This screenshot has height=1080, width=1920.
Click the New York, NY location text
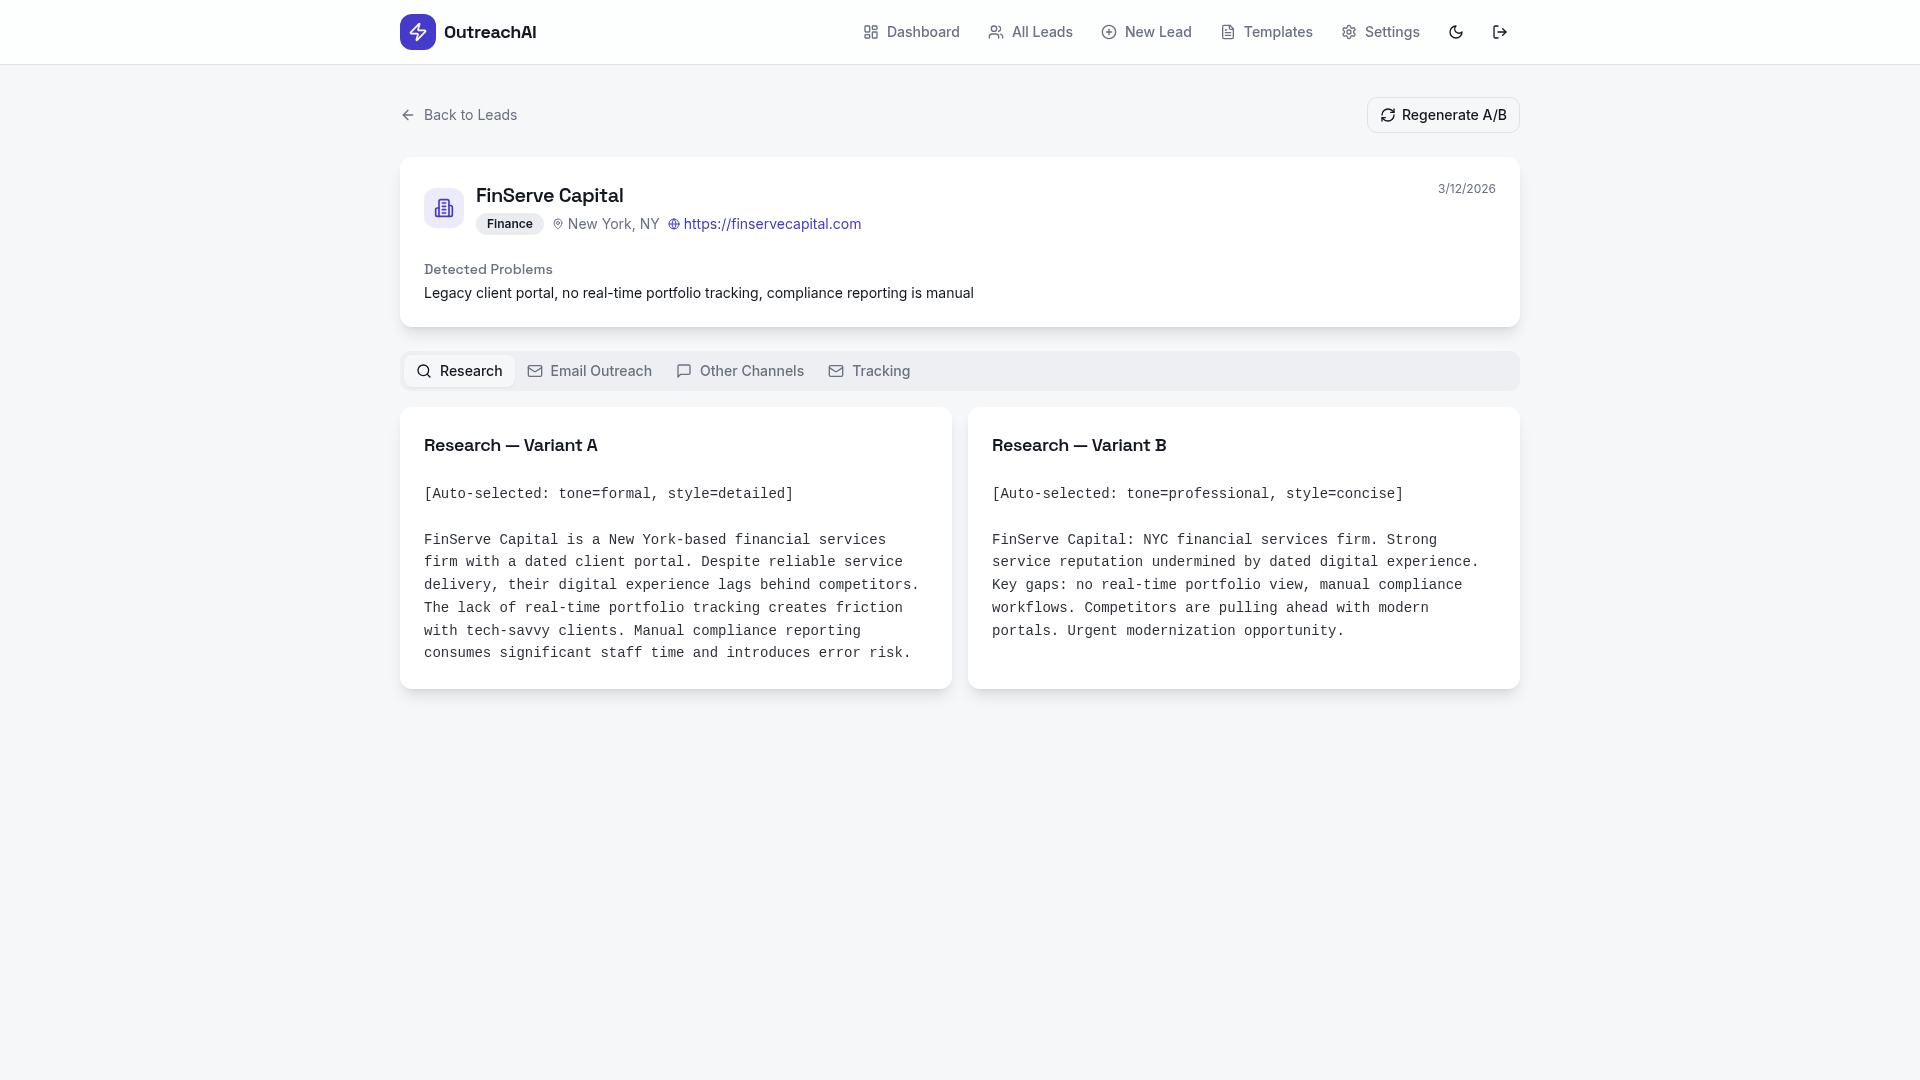[x=613, y=224]
